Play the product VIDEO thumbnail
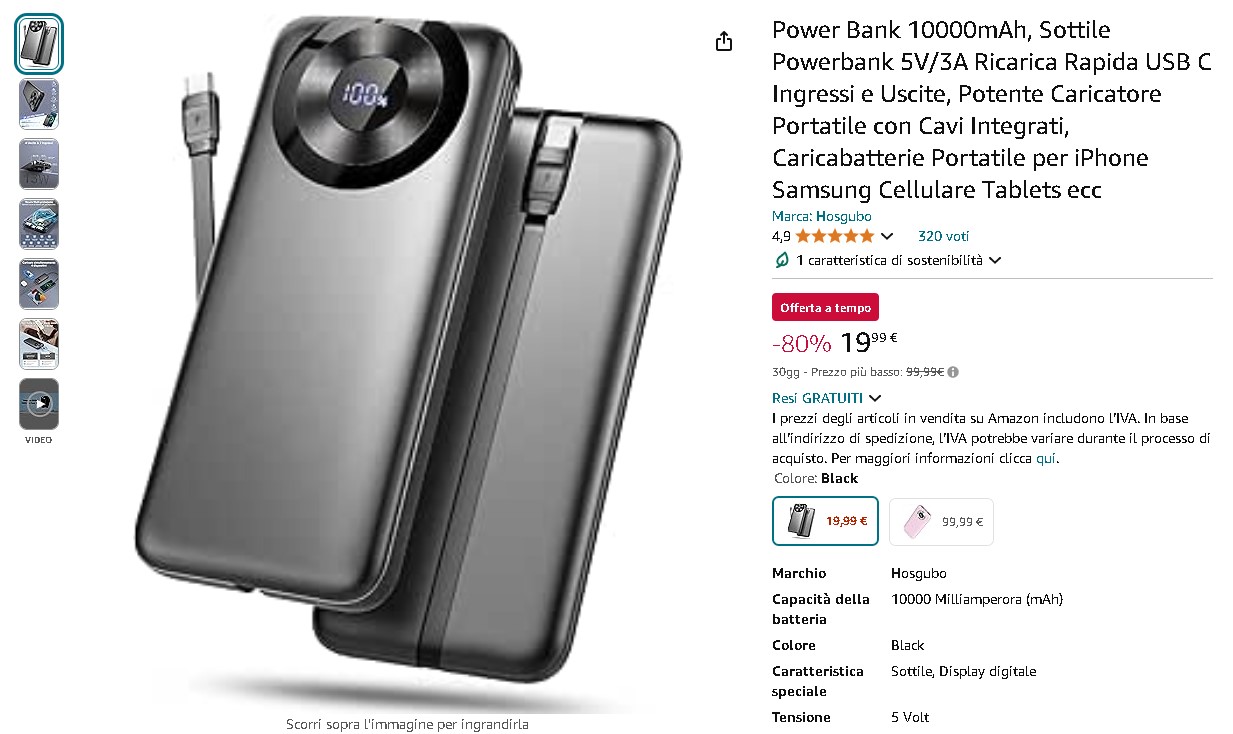 (39, 404)
